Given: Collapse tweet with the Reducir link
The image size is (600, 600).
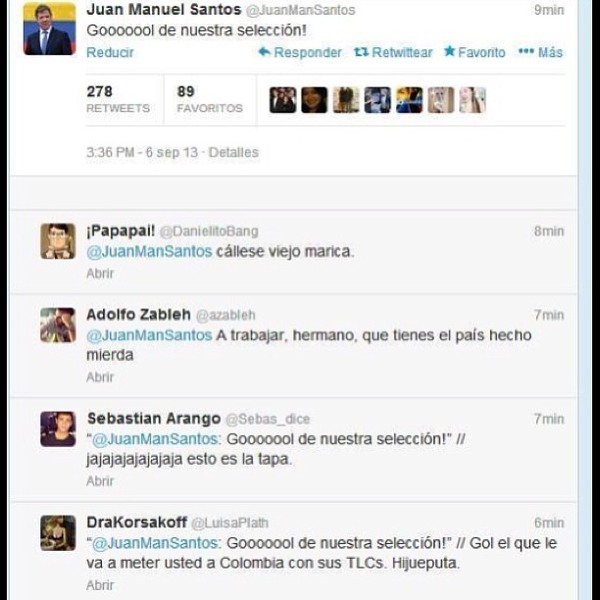Looking at the screenshot, I should (x=110, y=52).
